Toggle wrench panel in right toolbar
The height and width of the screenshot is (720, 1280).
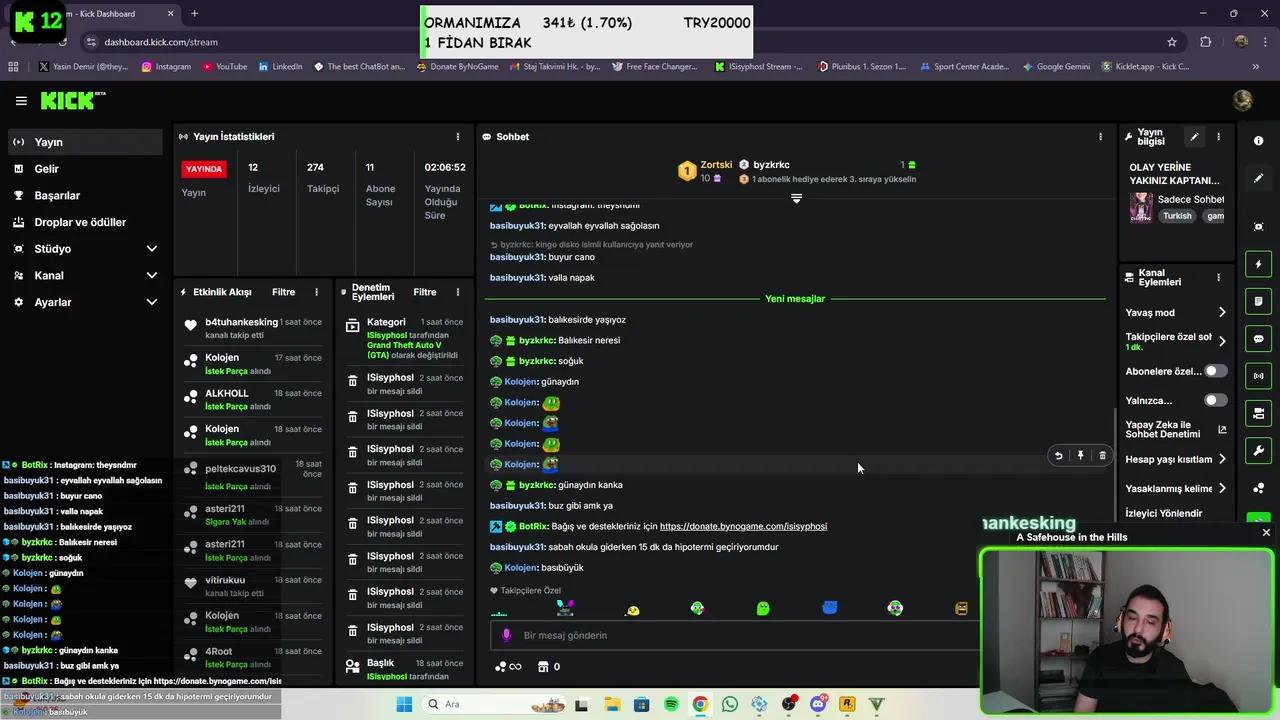click(x=1258, y=450)
